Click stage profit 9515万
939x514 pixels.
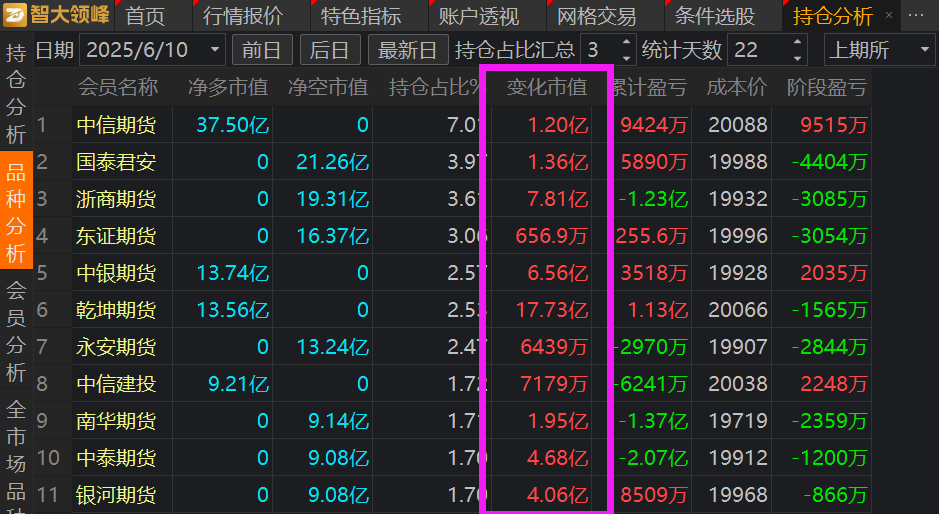834,125
